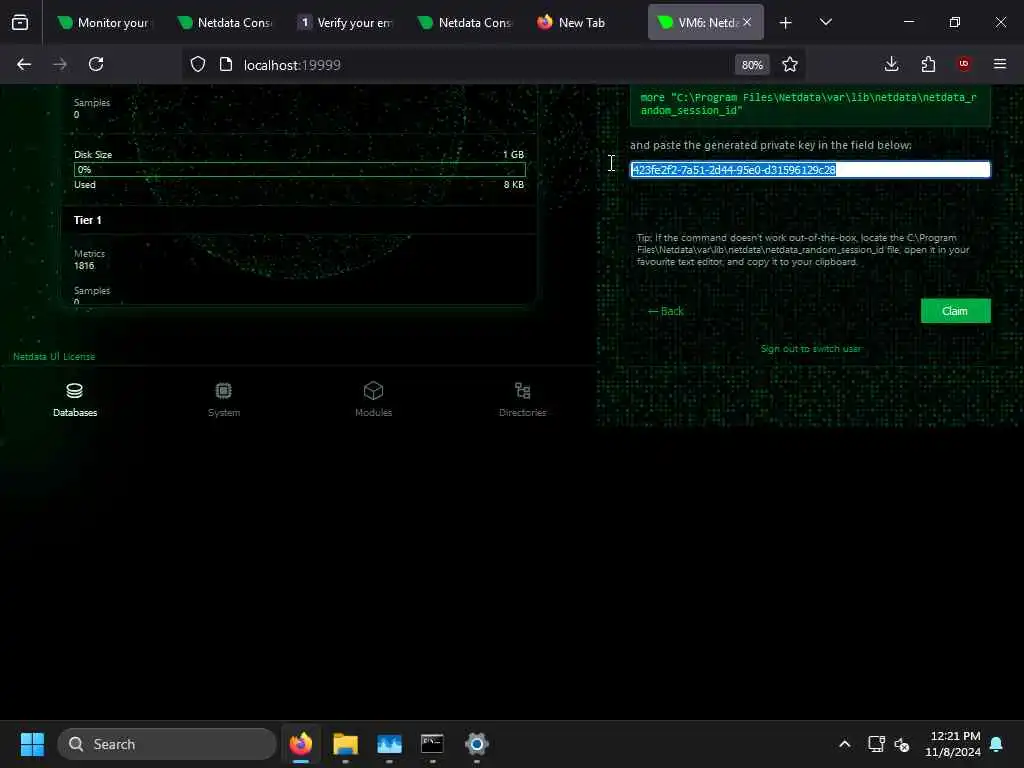The width and height of the screenshot is (1024, 768).
Task: Reset the 80% zoom level
Action: tap(752, 65)
